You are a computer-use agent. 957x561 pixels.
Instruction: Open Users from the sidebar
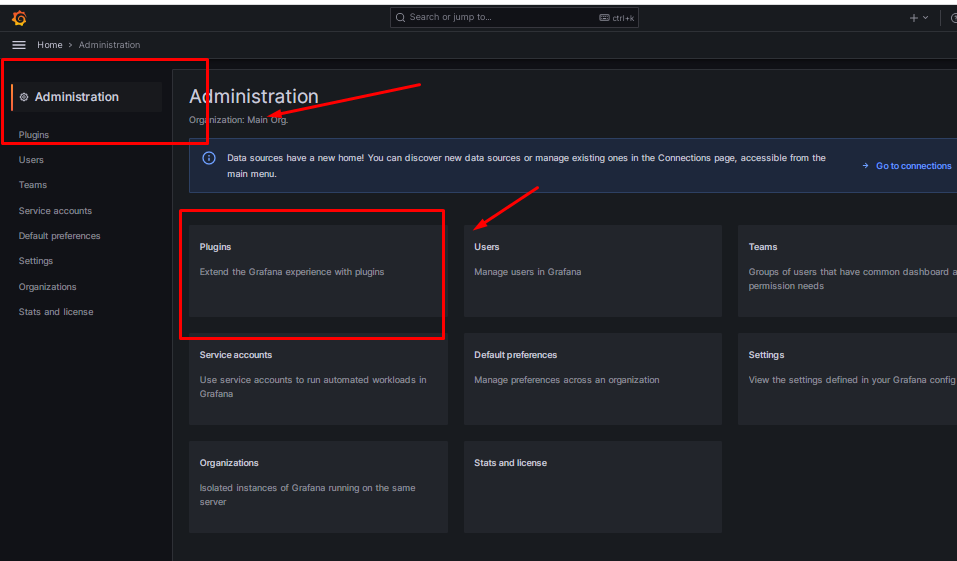31,160
